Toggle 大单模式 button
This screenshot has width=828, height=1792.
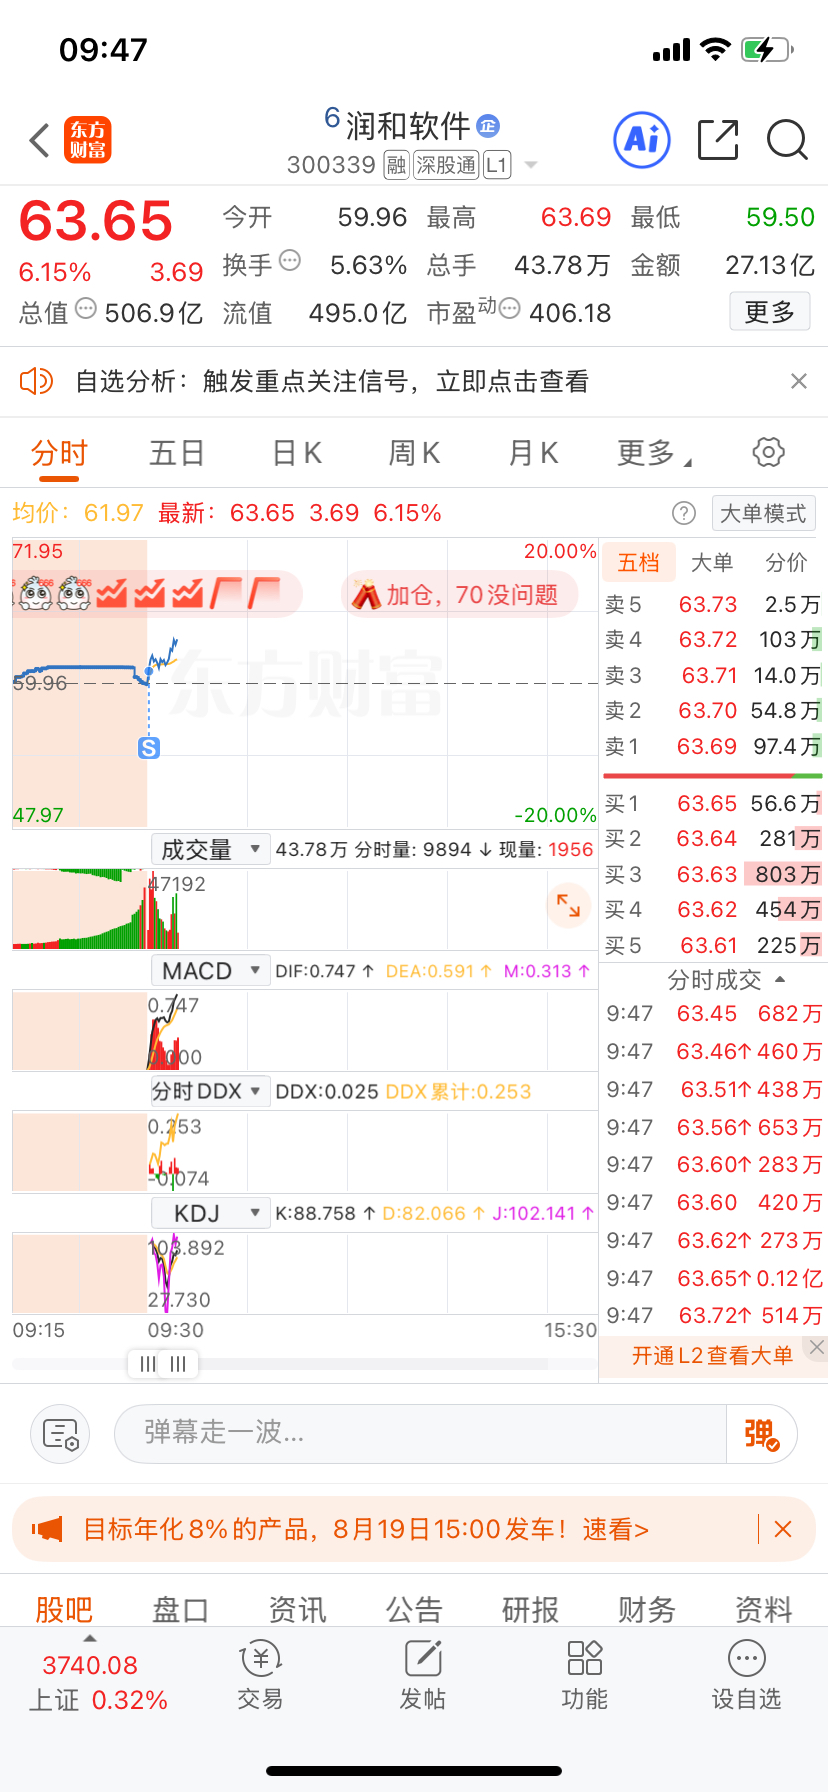coord(763,513)
